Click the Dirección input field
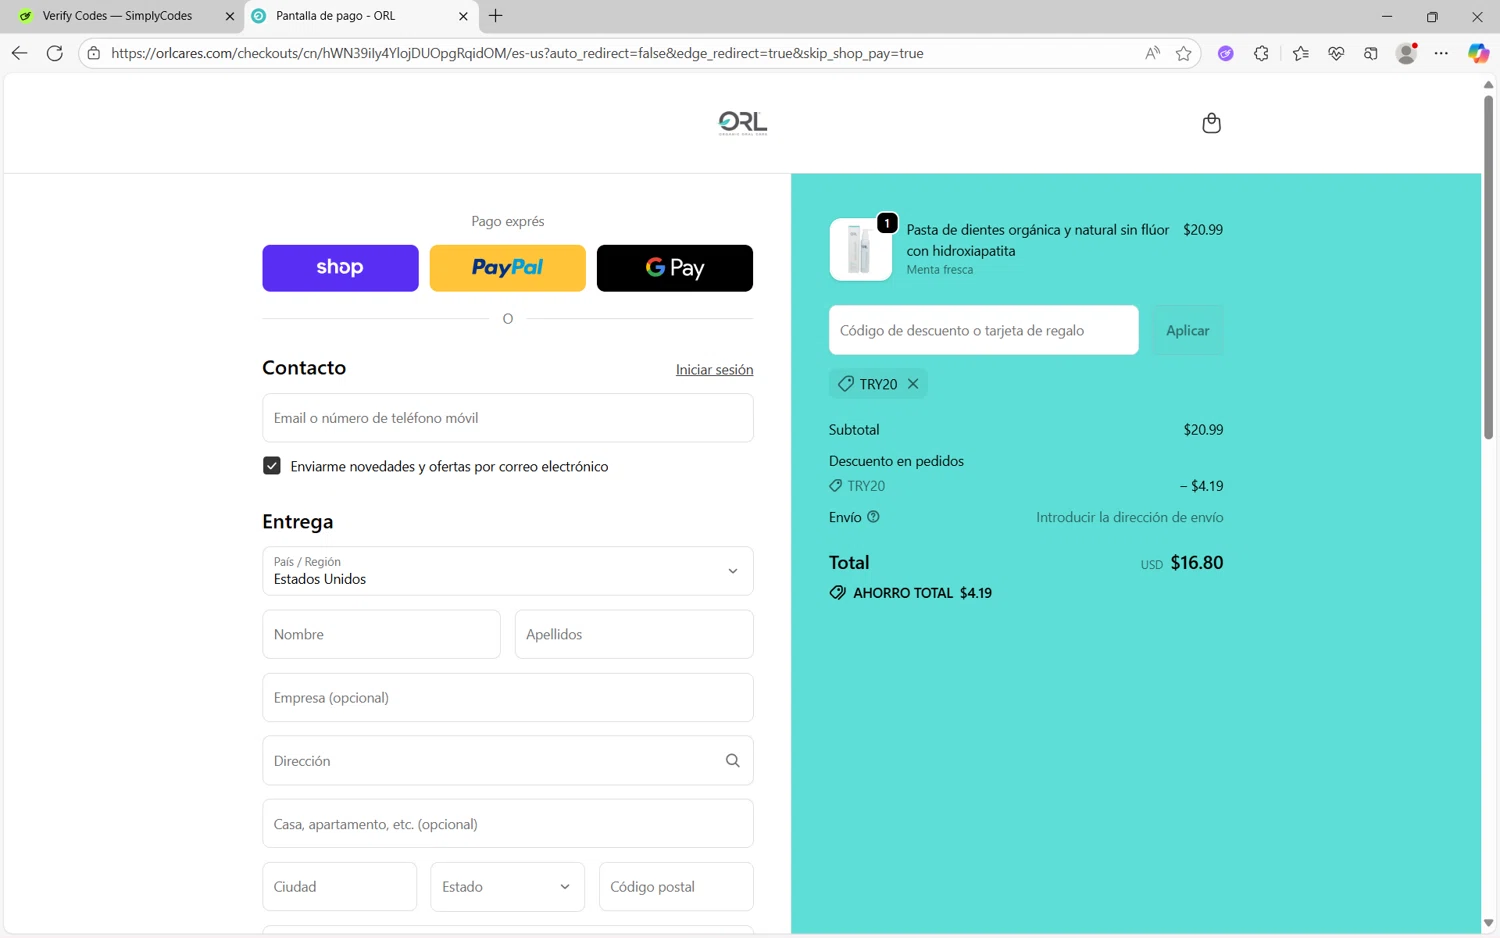 click(507, 761)
